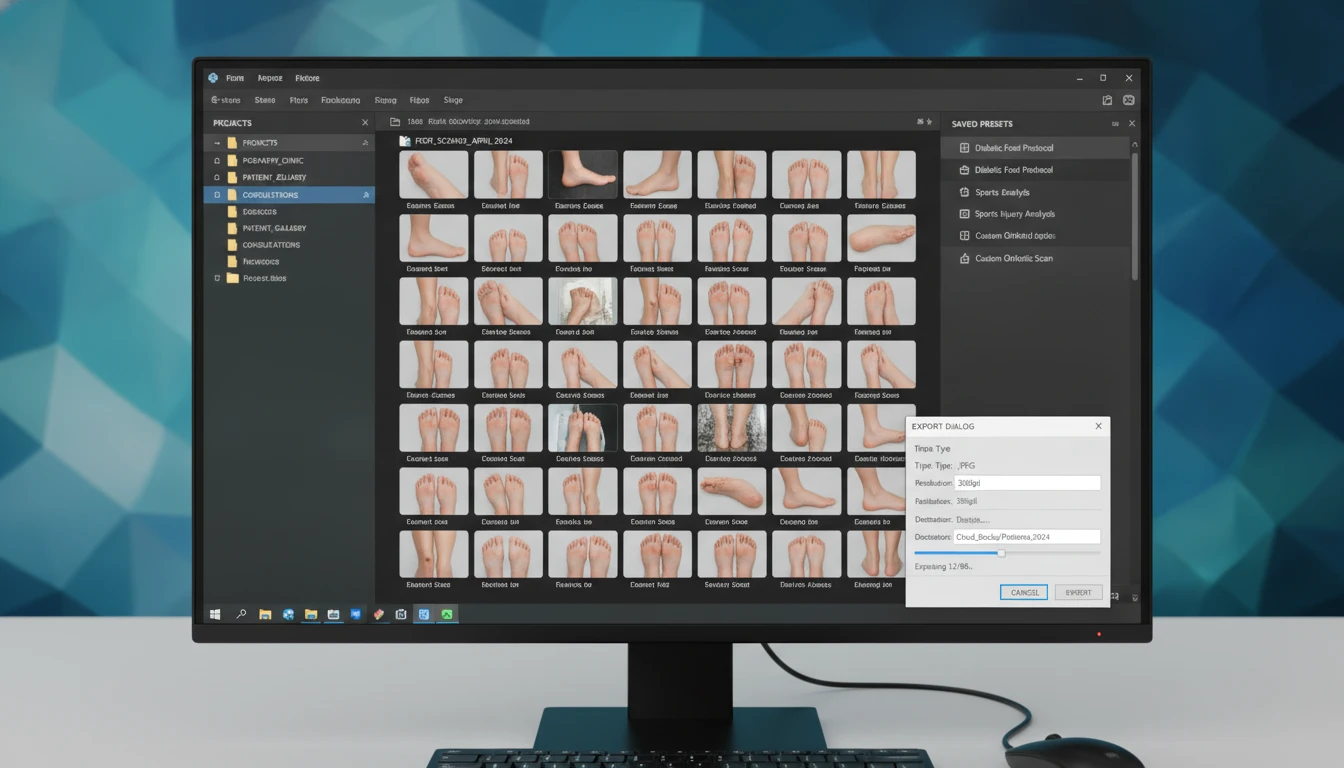Click the folder icon in the path bar
Screen dimensions: 1344x768
pos(395,121)
